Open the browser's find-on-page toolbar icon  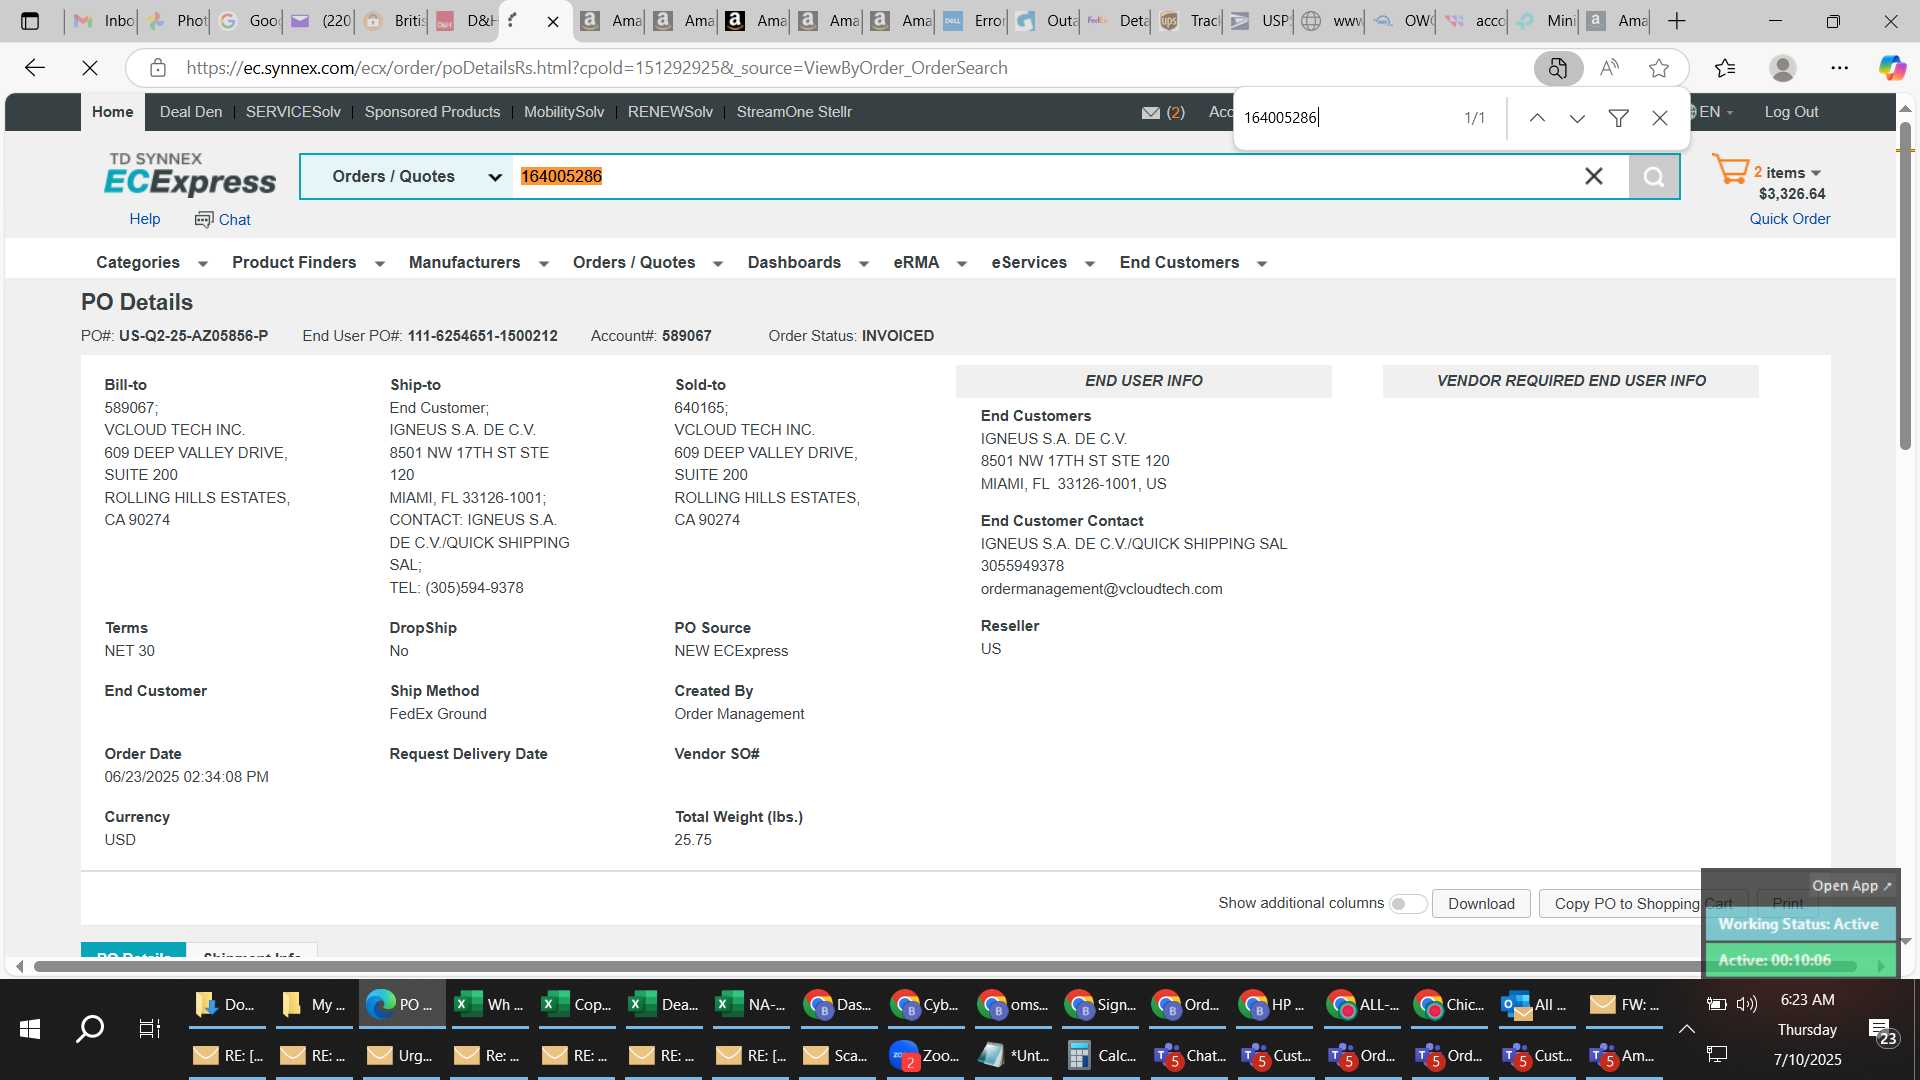(x=1558, y=68)
